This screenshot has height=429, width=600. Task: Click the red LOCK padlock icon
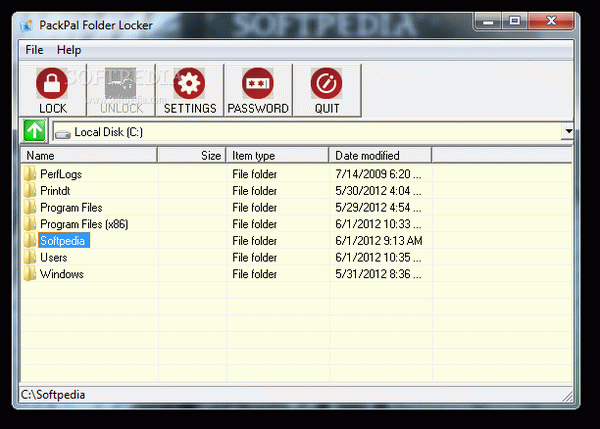coord(52,83)
